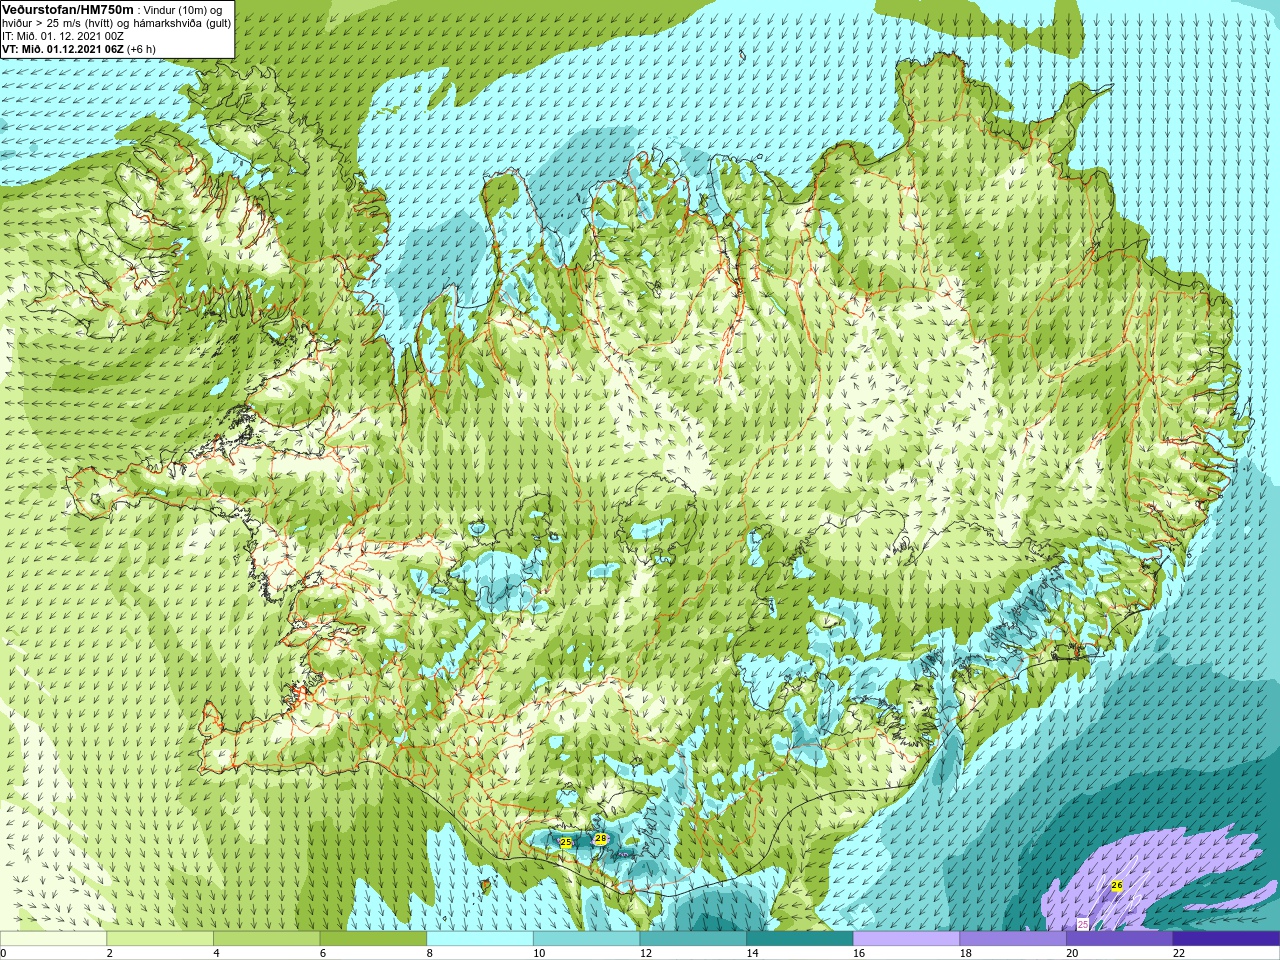The width and height of the screenshot is (1280, 960).
Task: Click the 'IT: Mið. 01. 12. 2021 00Z' line
Action: [x=63, y=35]
